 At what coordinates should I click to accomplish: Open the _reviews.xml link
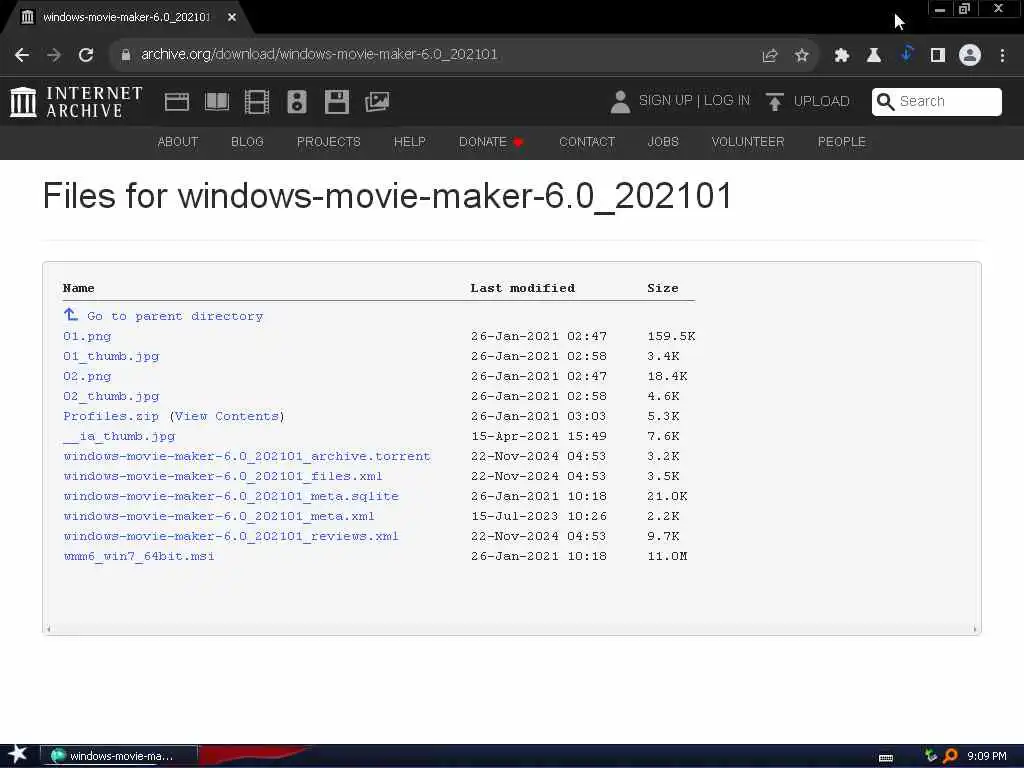[x=231, y=536]
